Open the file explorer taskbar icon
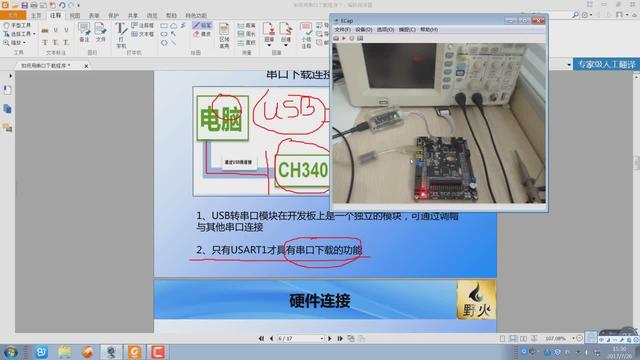The width and height of the screenshot is (640, 360). point(64,351)
